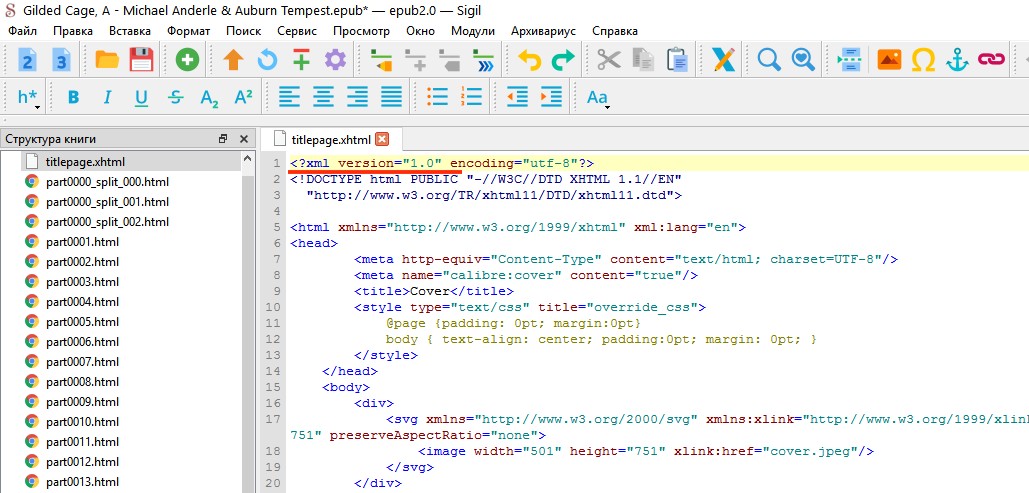The image size is (1029, 493).
Task: Open the Find and Replace magnifier
Action: (769, 60)
